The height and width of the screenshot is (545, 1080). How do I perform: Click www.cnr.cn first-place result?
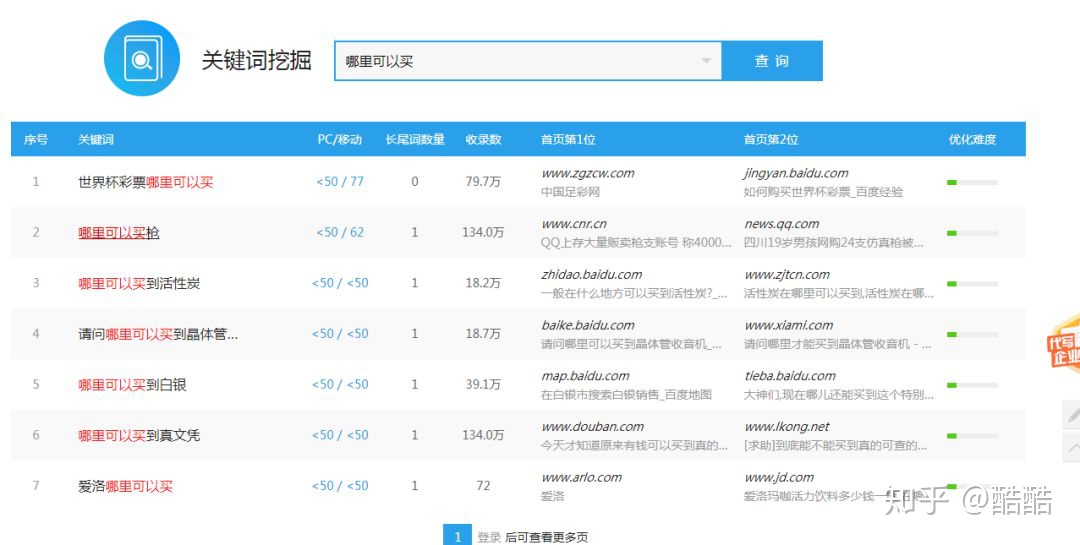(x=574, y=224)
